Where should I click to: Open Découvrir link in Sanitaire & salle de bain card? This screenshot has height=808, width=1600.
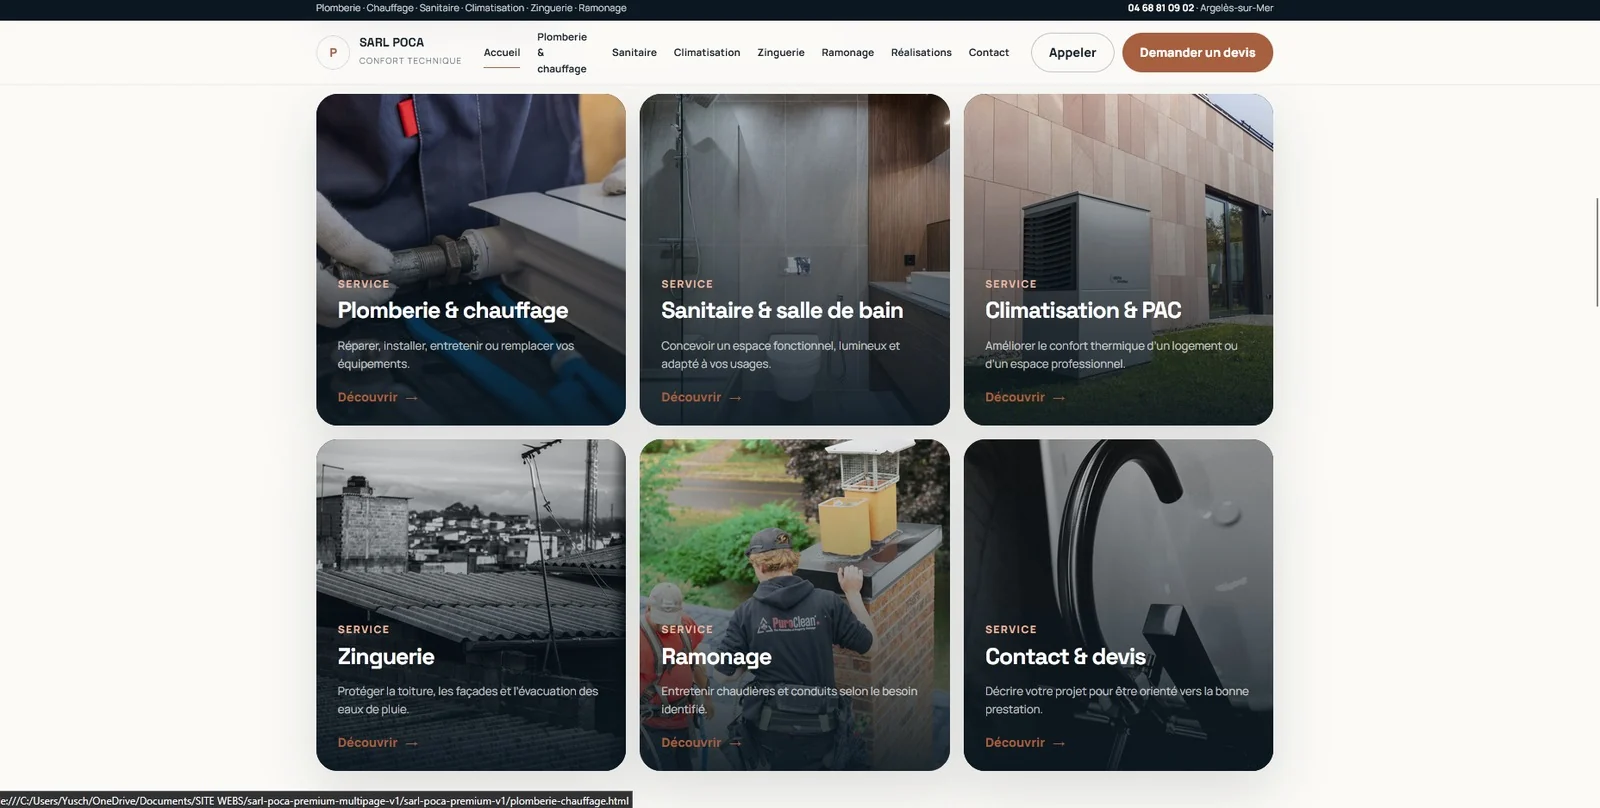click(x=701, y=397)
